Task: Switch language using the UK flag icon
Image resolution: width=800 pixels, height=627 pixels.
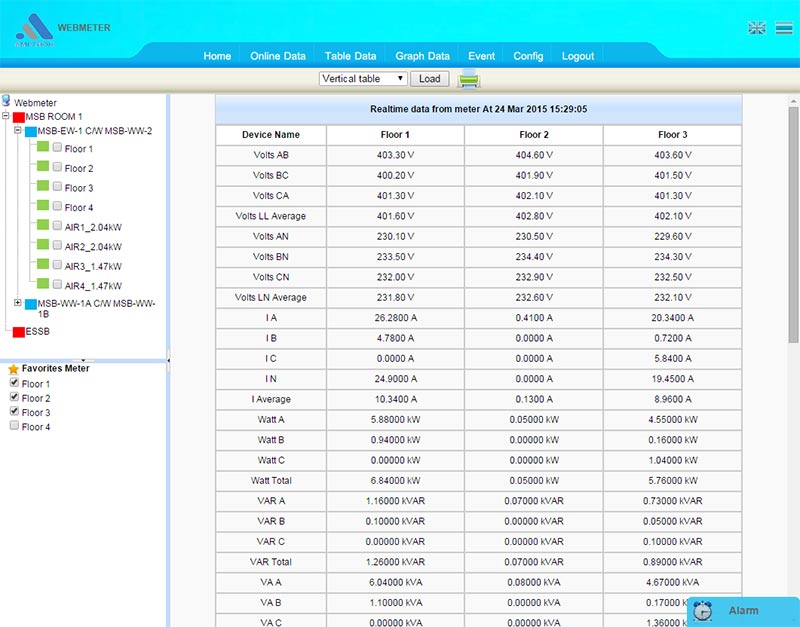Action: 757,28
